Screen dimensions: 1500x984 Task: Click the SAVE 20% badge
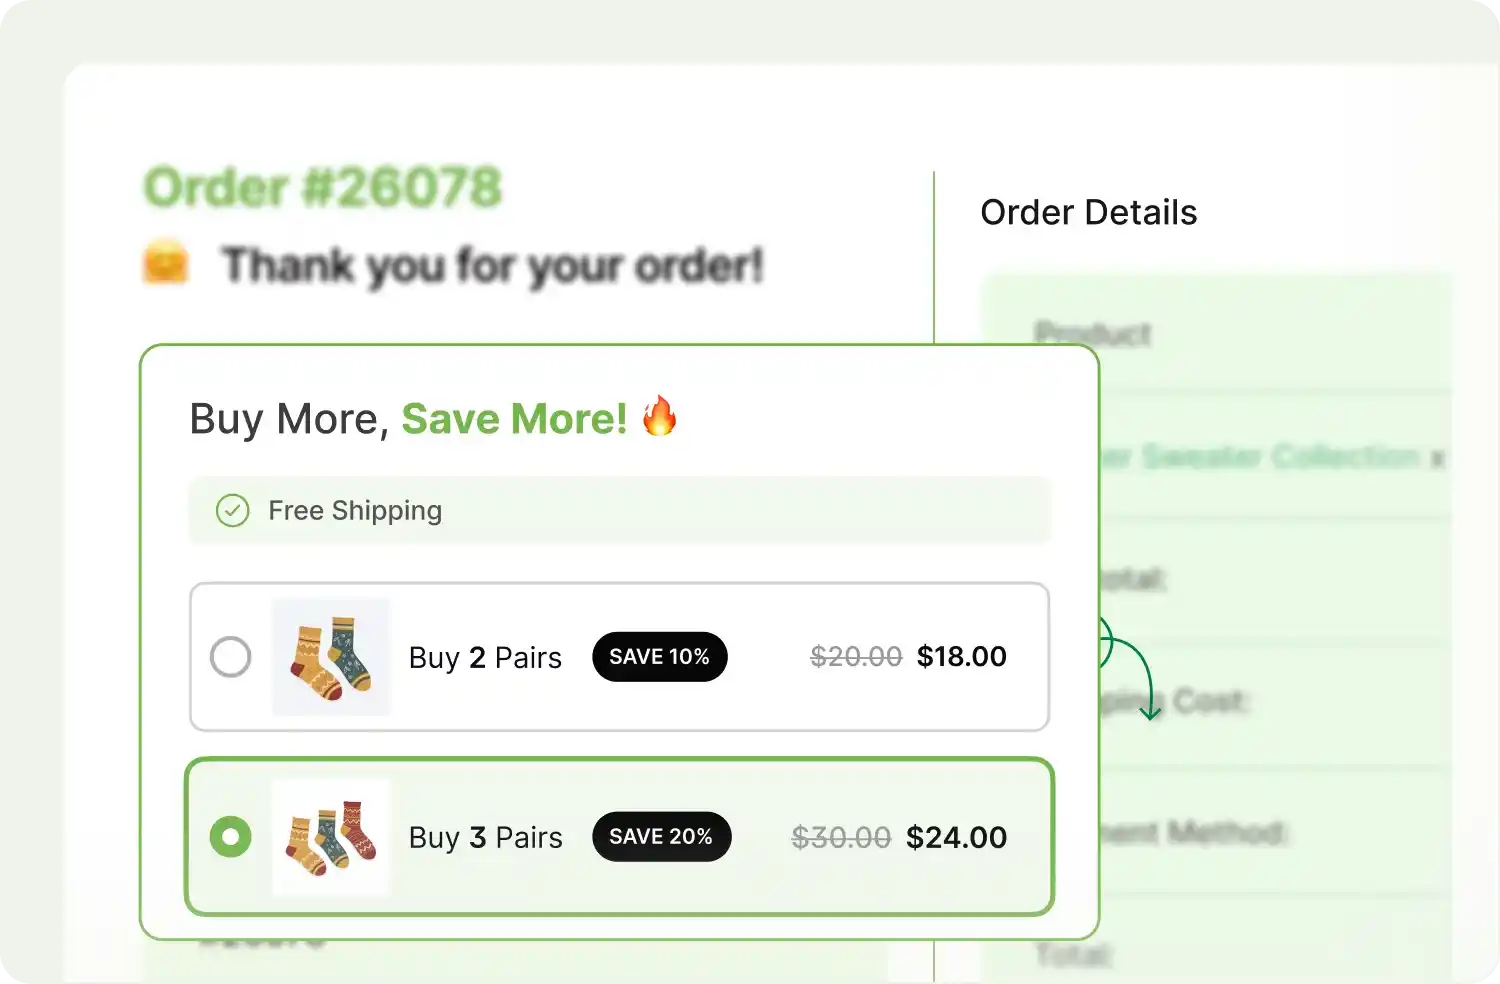tap(661, 837)
